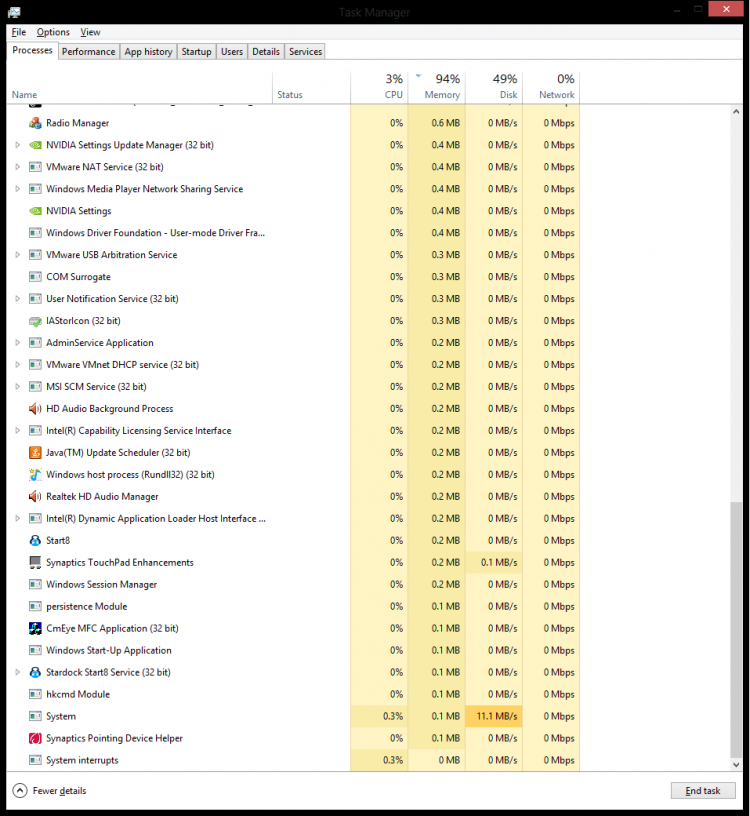This screenshot has height=816, width=750.
Task: Click the Start8 process icon
Action: (x=35, y=541)
